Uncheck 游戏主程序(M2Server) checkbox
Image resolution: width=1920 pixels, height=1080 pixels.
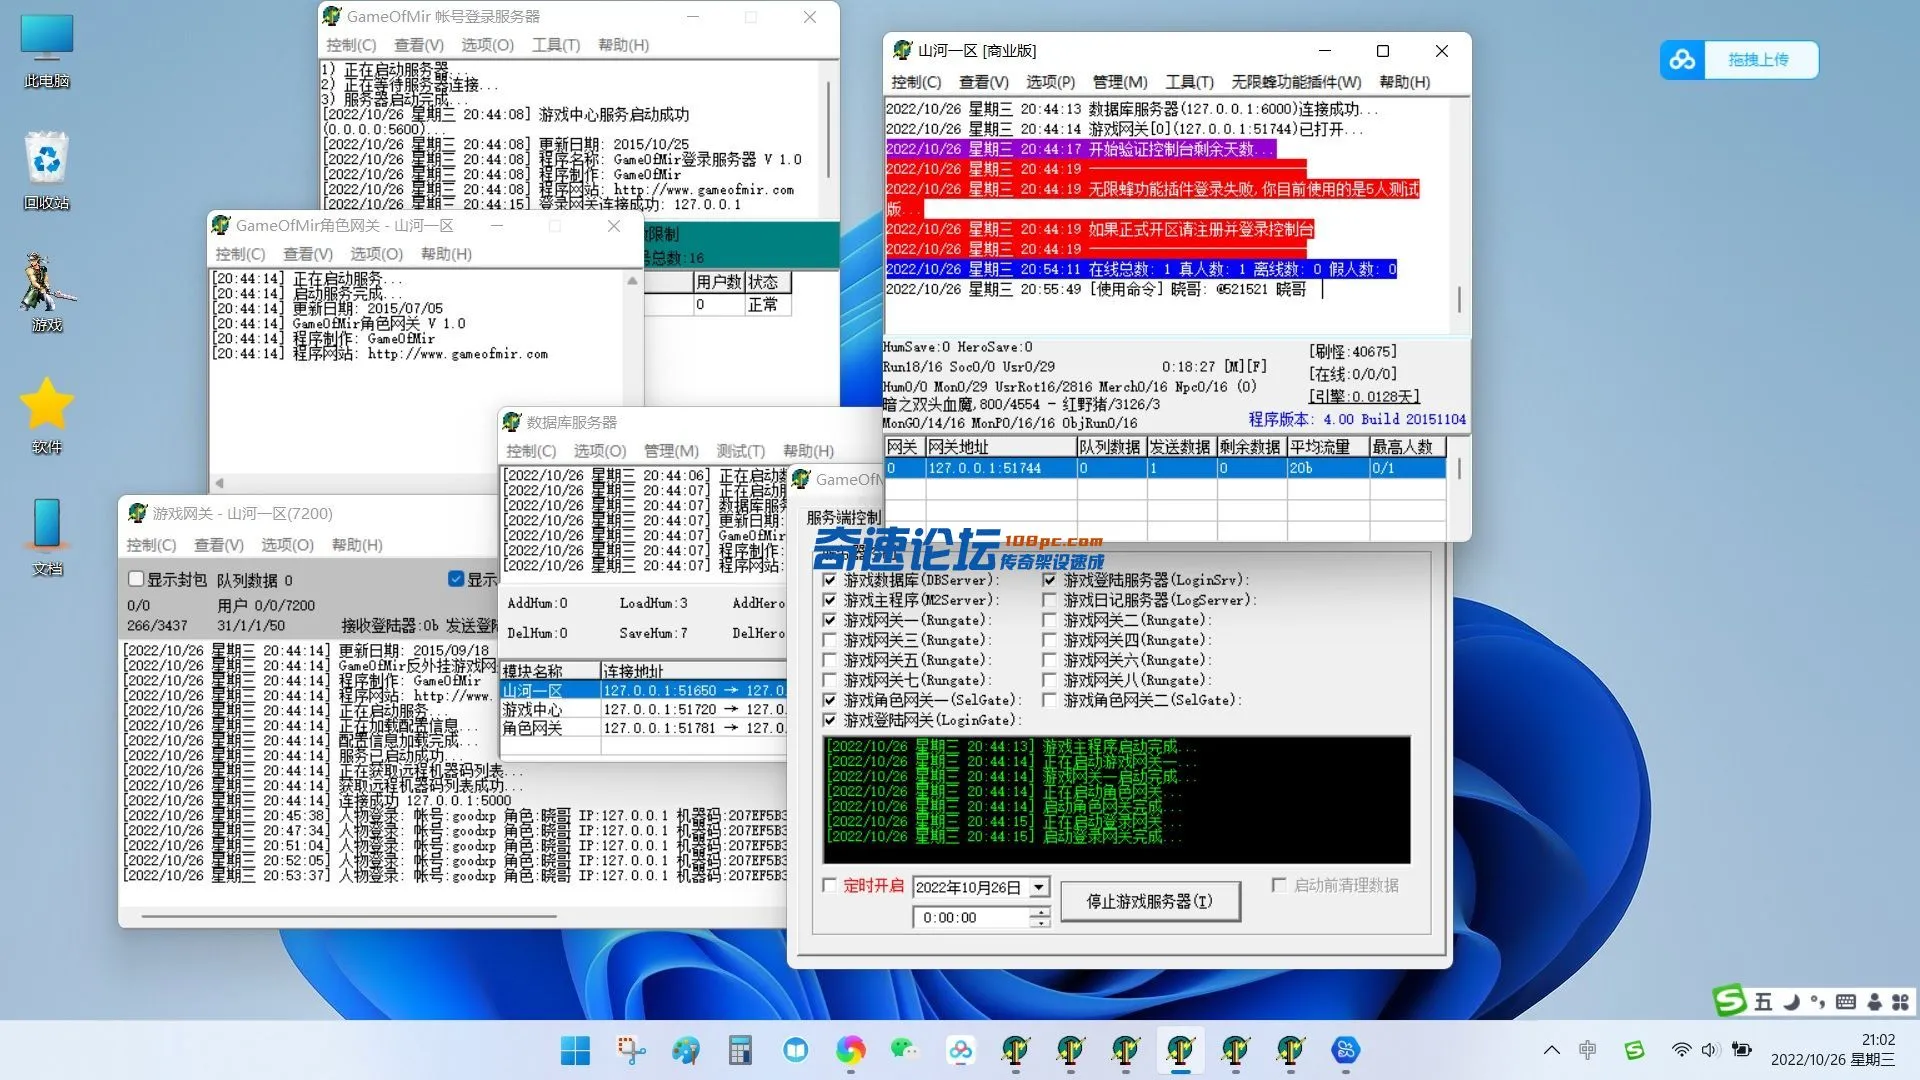pyautogui.click(x=829, y=600)
